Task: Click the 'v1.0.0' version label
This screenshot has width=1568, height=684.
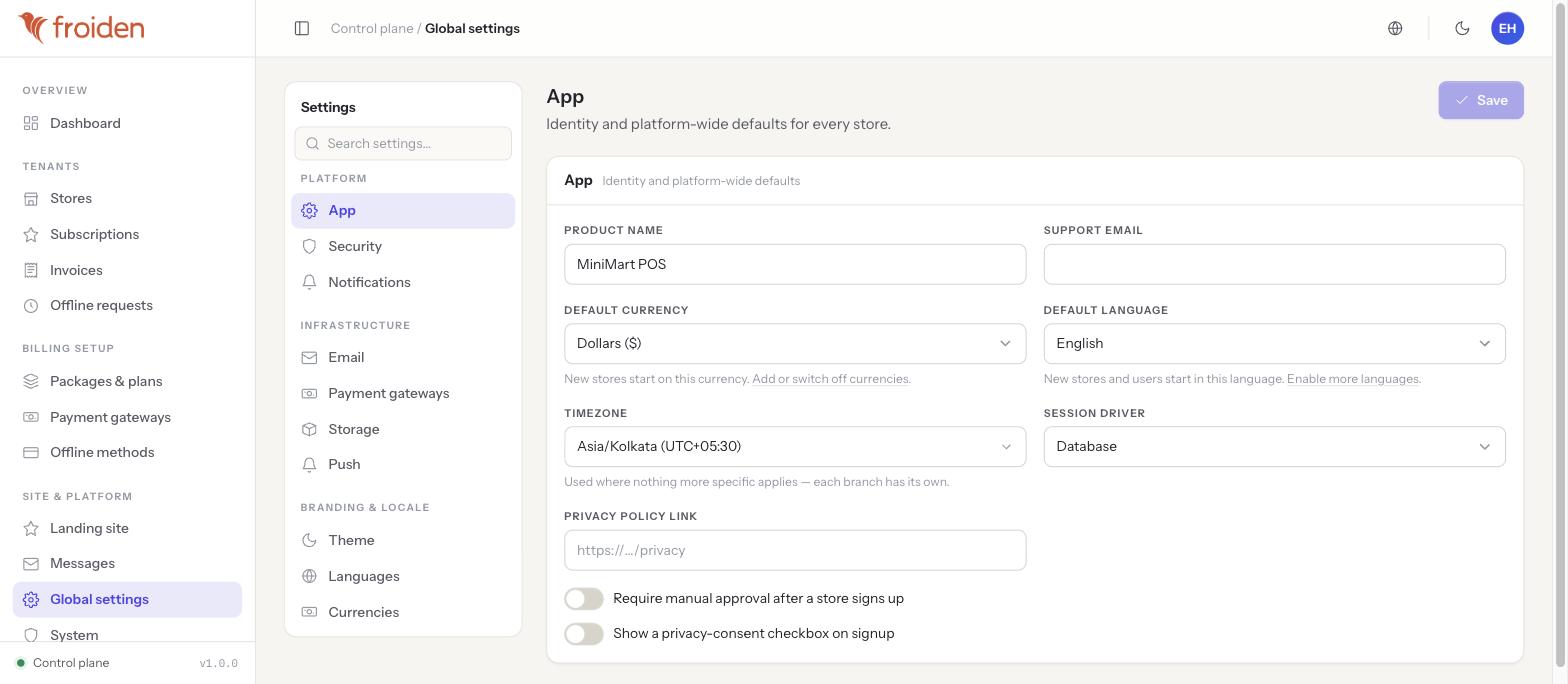Action: click(218, 663)
